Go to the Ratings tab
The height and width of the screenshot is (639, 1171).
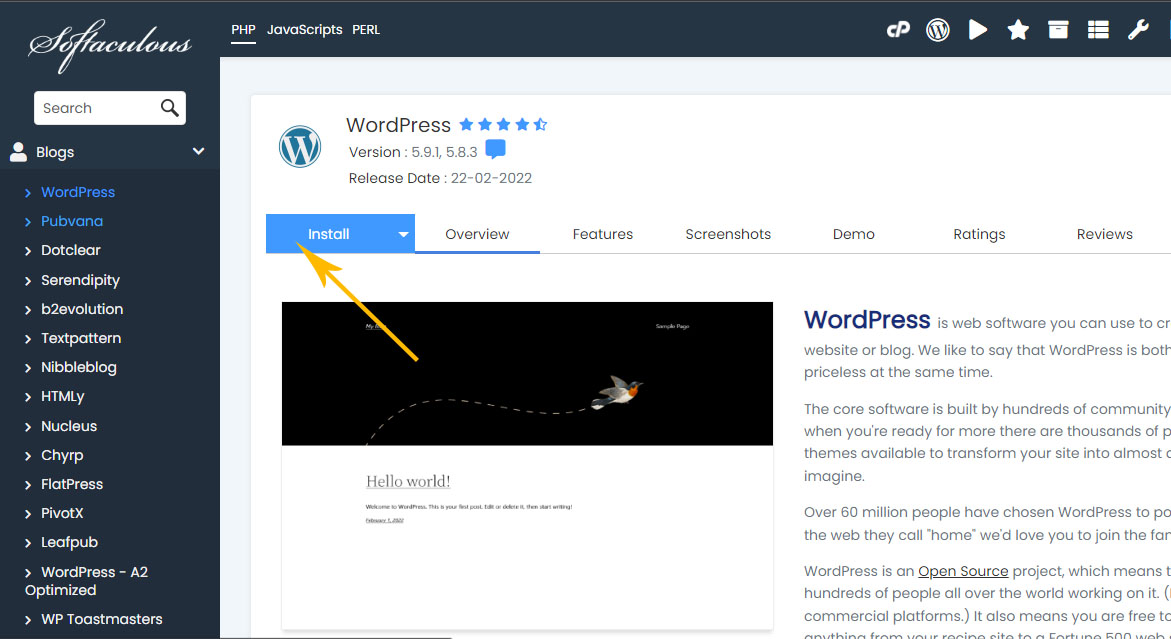[x=979, y=234]
